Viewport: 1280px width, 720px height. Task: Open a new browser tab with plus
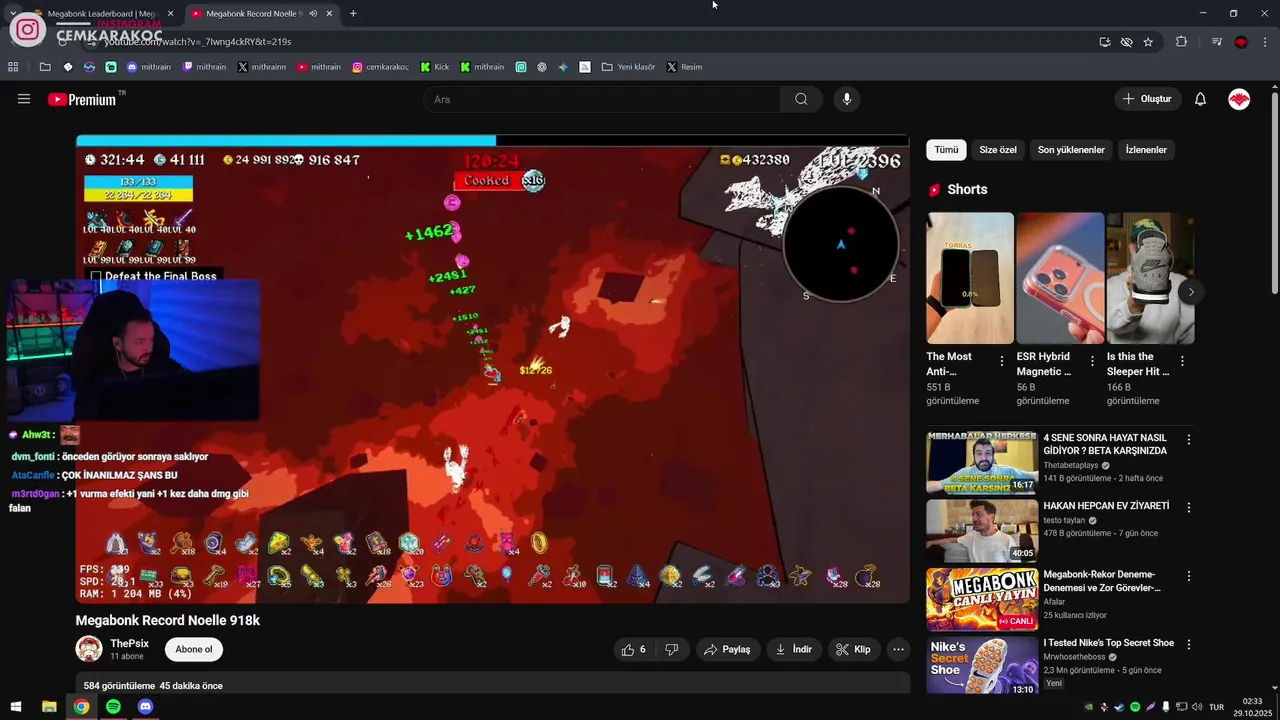coord(353,13)
